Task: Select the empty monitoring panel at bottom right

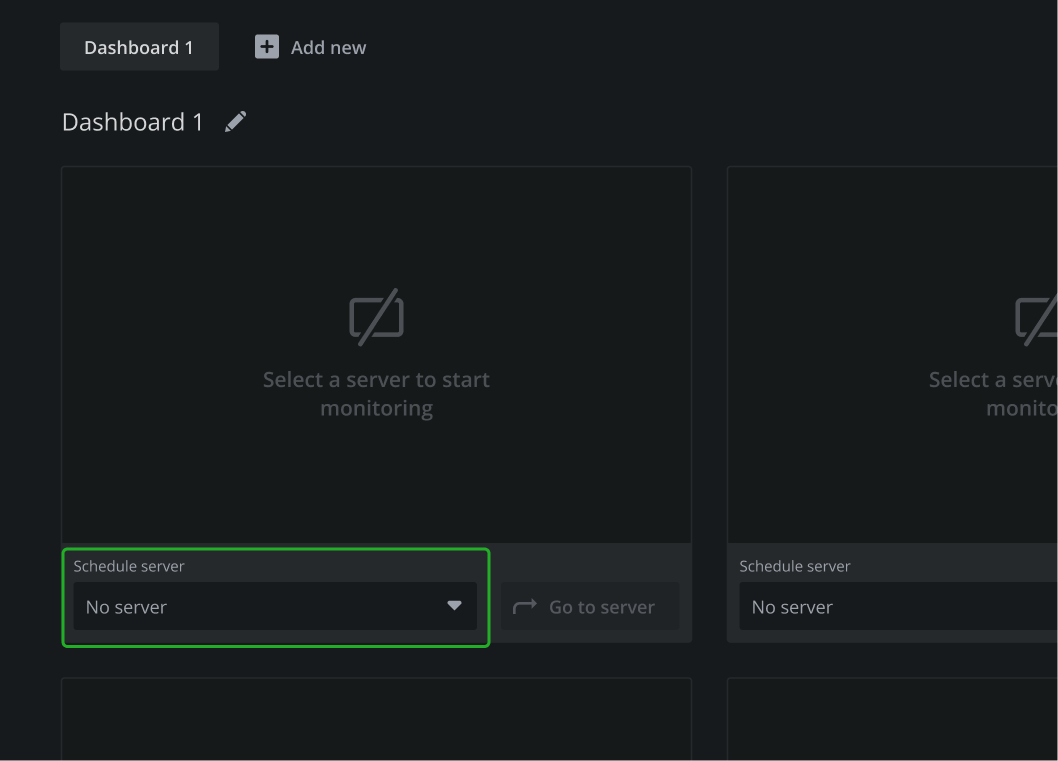Action: pos(892,720)
